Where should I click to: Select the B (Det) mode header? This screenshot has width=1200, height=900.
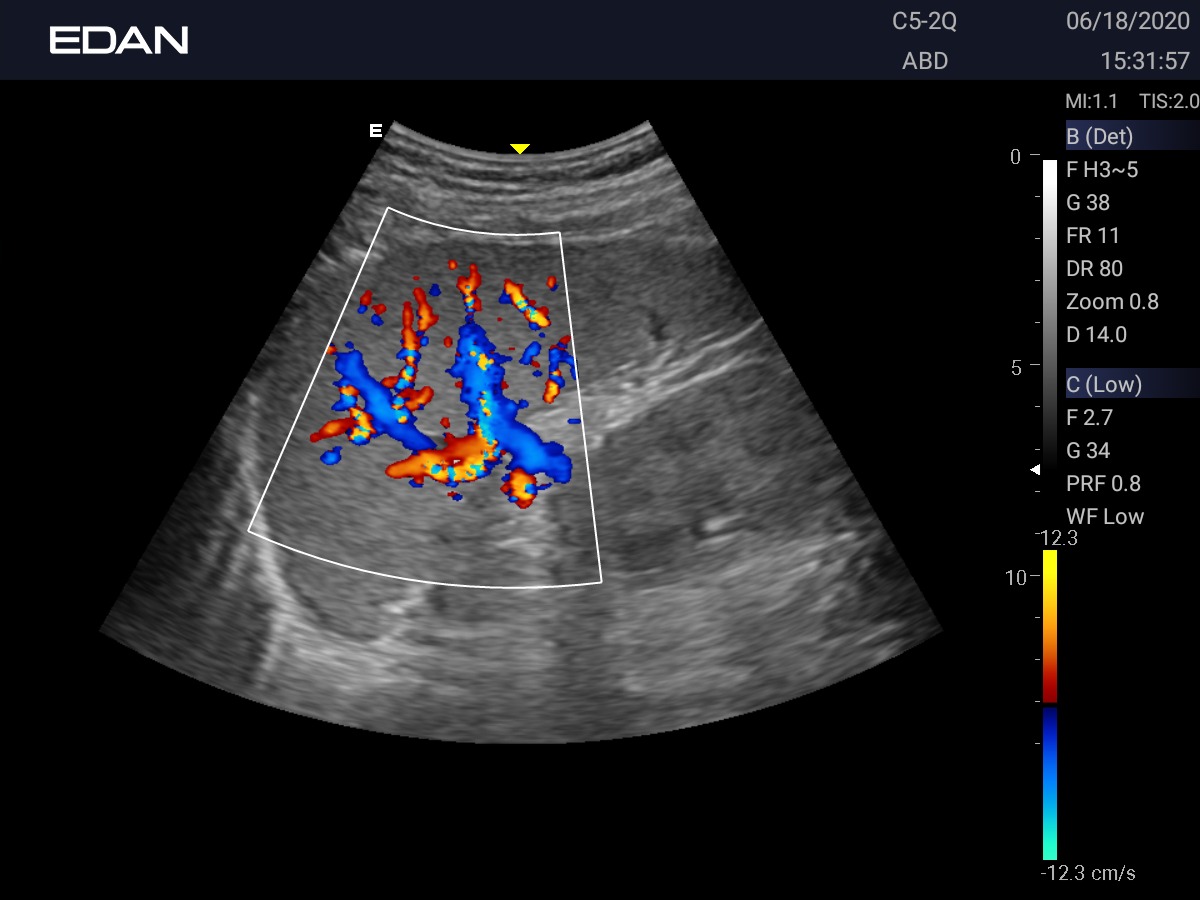(x=1100, y=137)
